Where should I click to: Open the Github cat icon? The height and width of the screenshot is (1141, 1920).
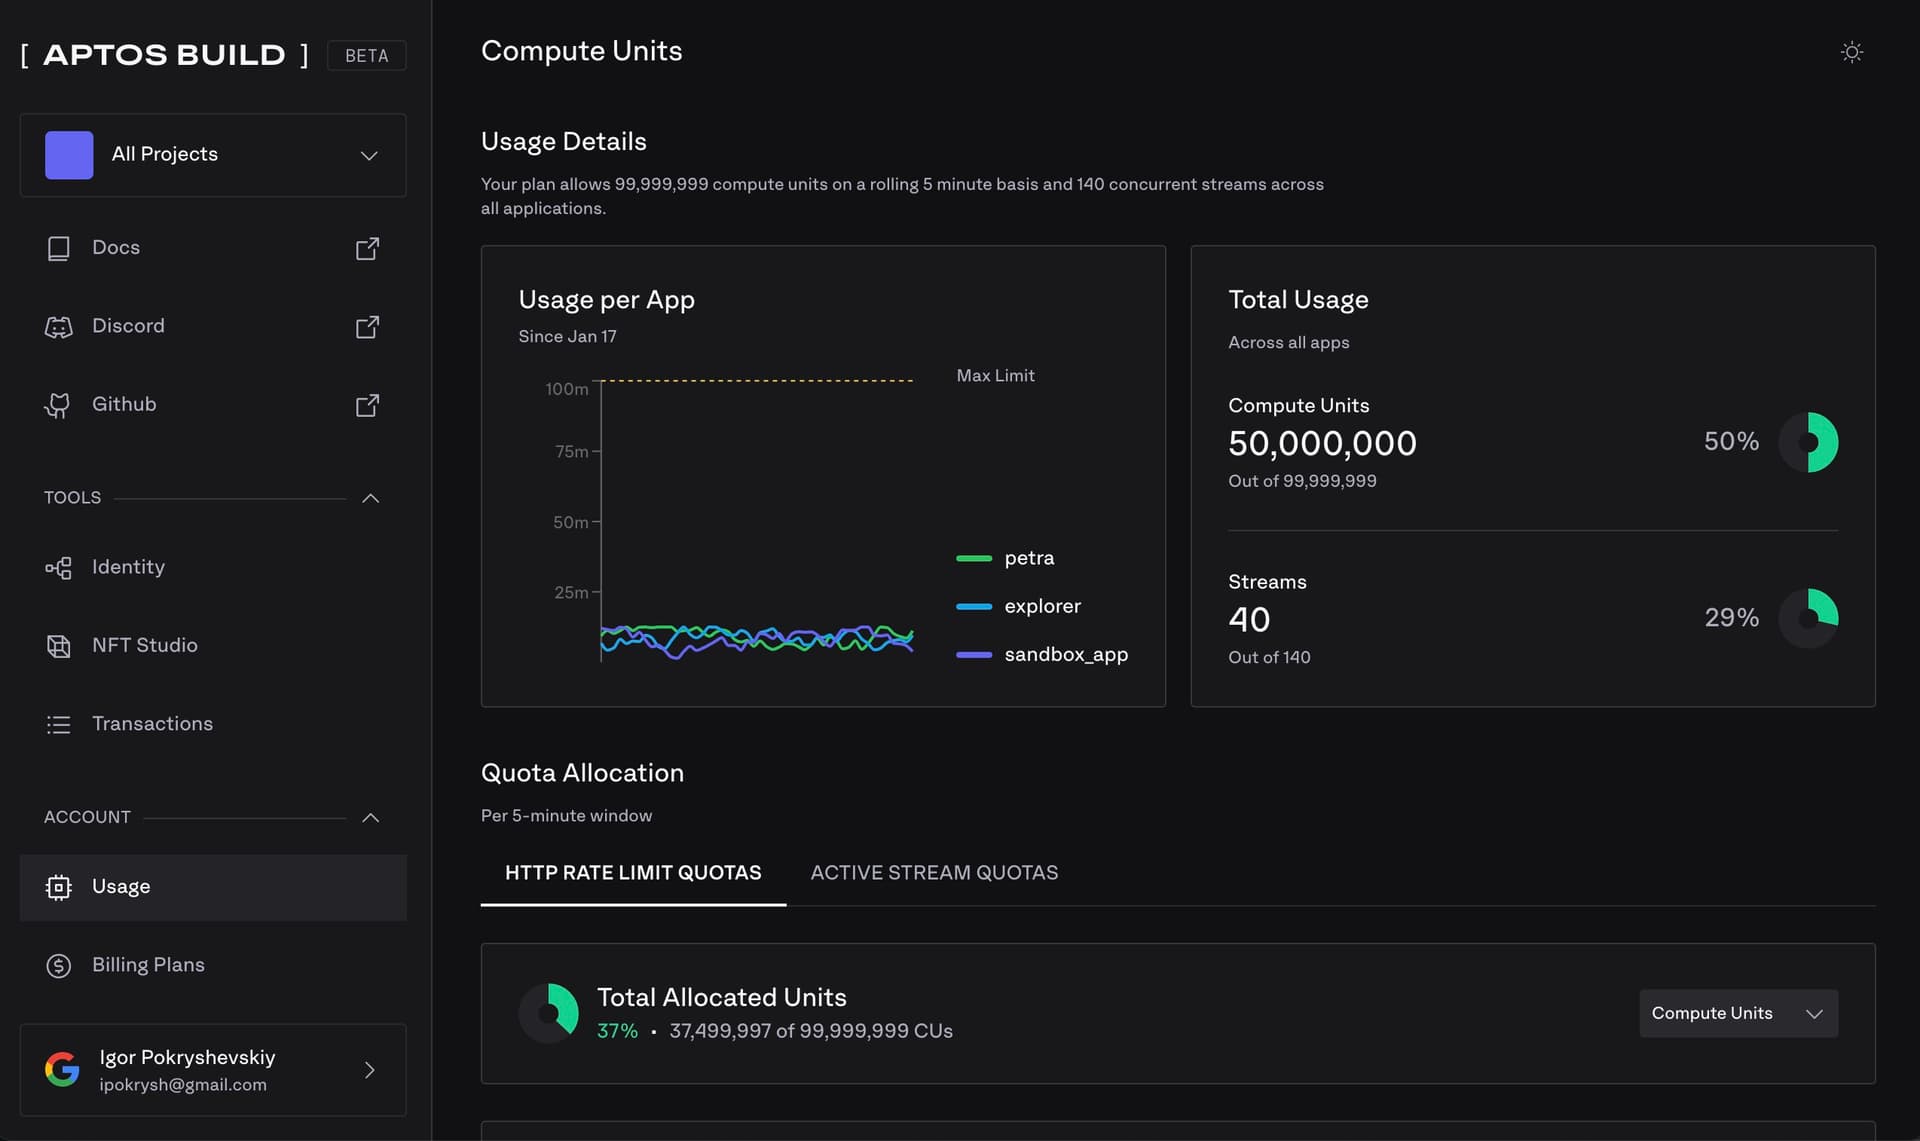[x=58, y=405]
